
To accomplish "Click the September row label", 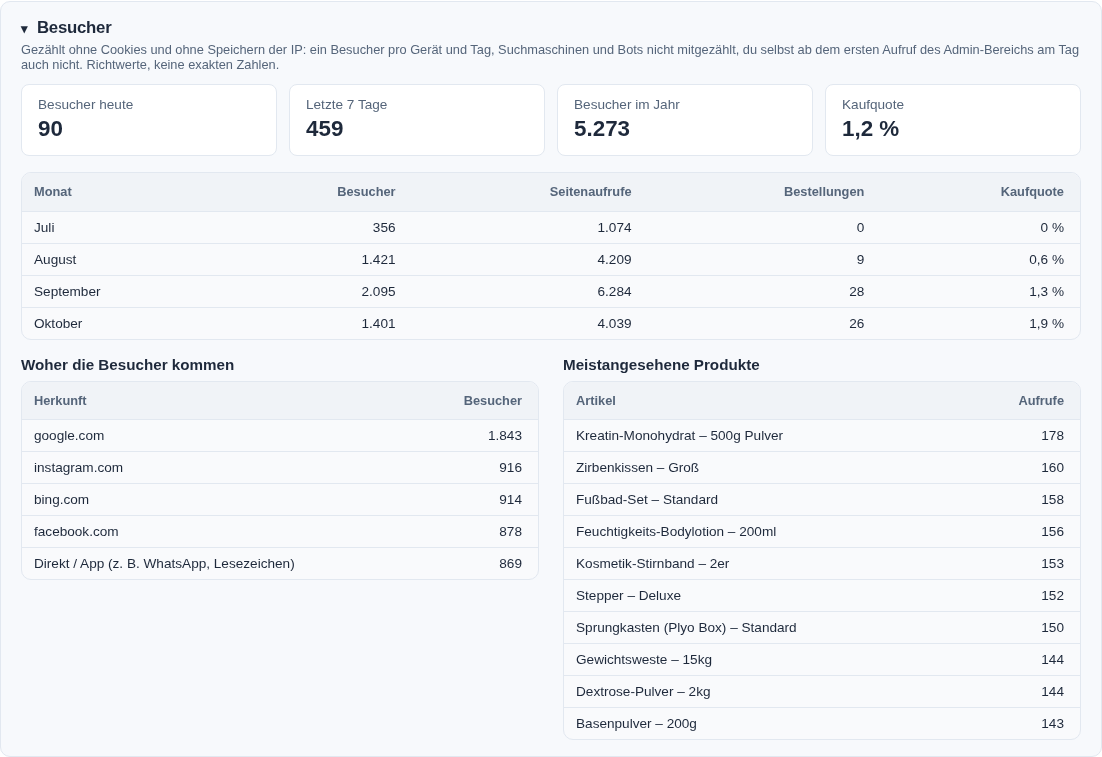I will [67, 292].
